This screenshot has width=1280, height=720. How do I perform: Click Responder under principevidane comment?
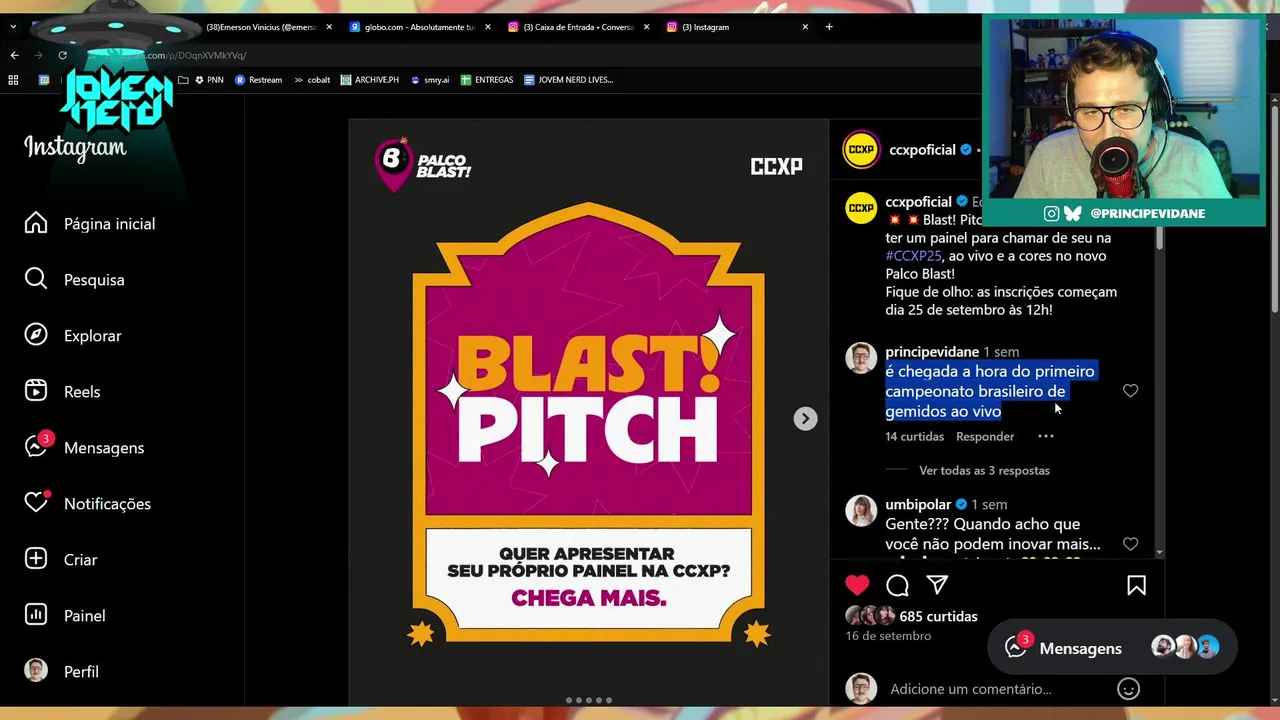tap(985, 437)
